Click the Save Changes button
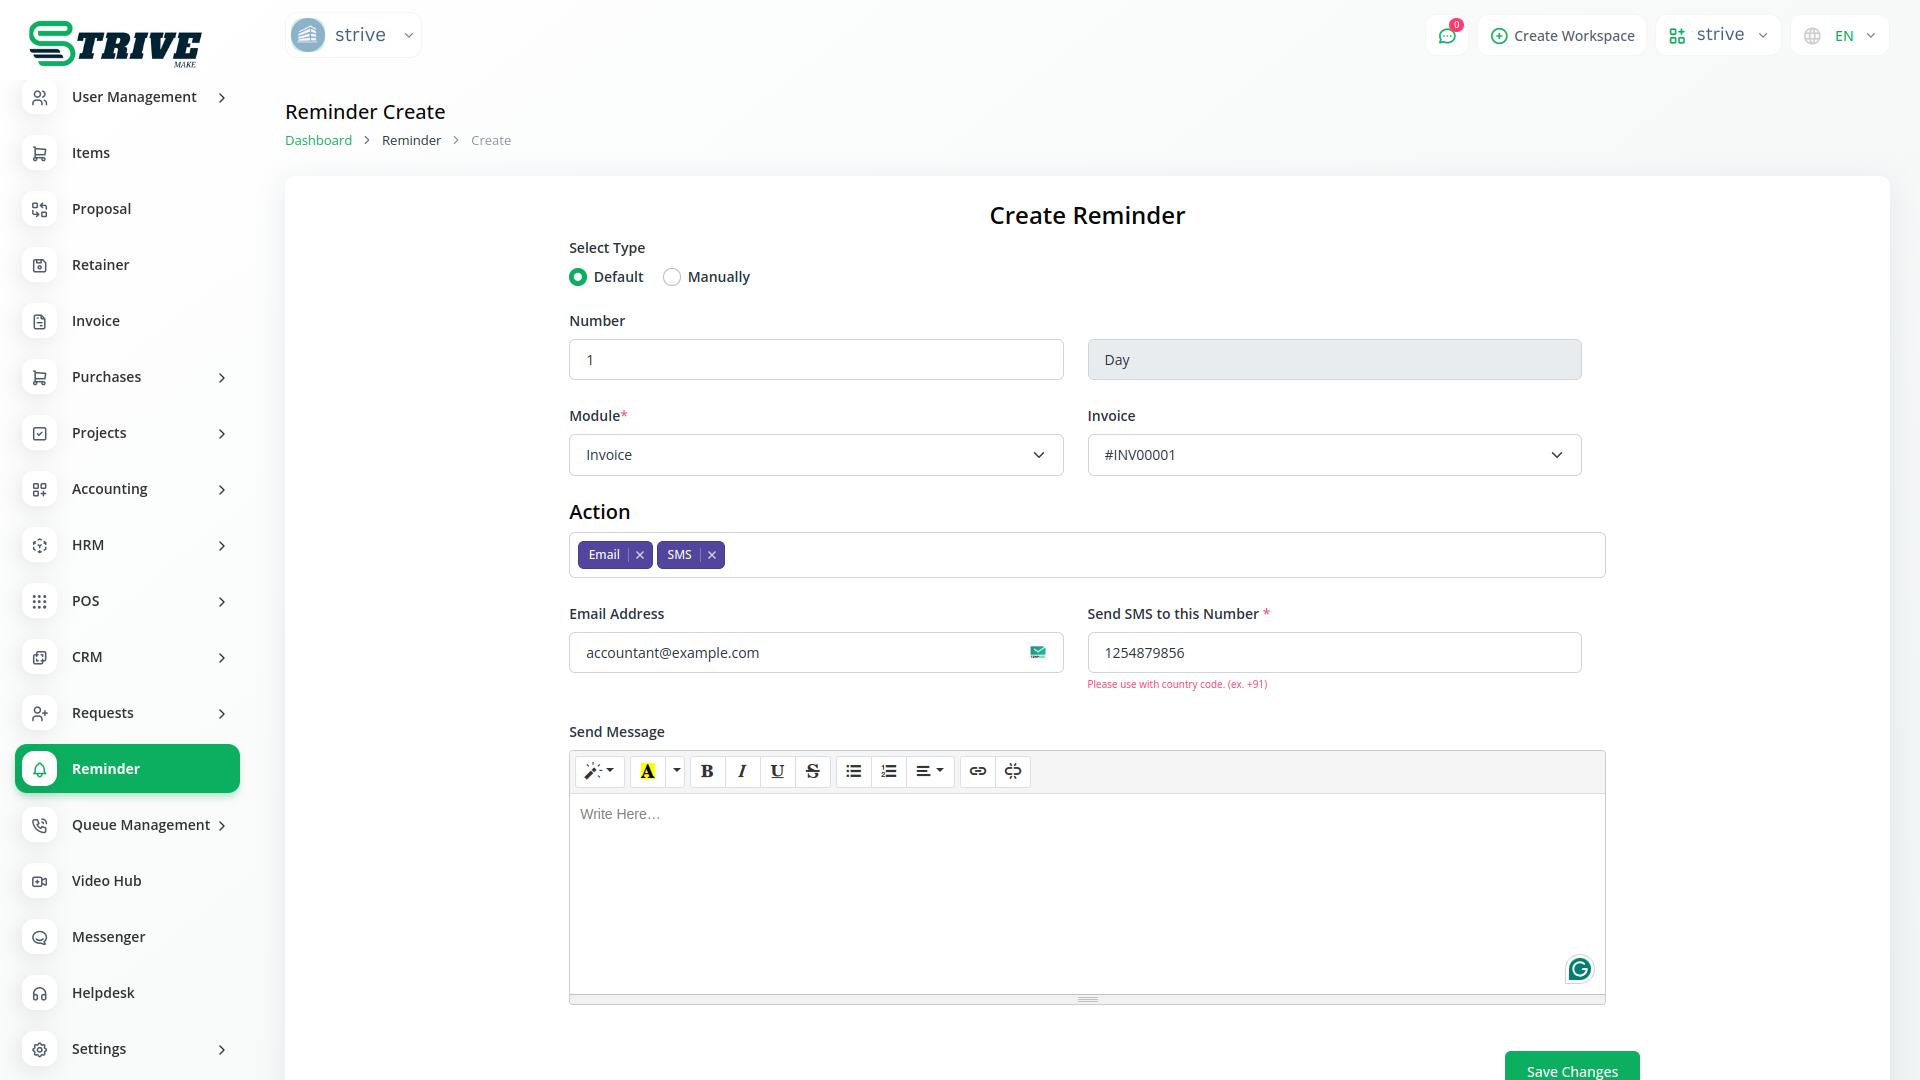 click(x=1571, y=1069)
